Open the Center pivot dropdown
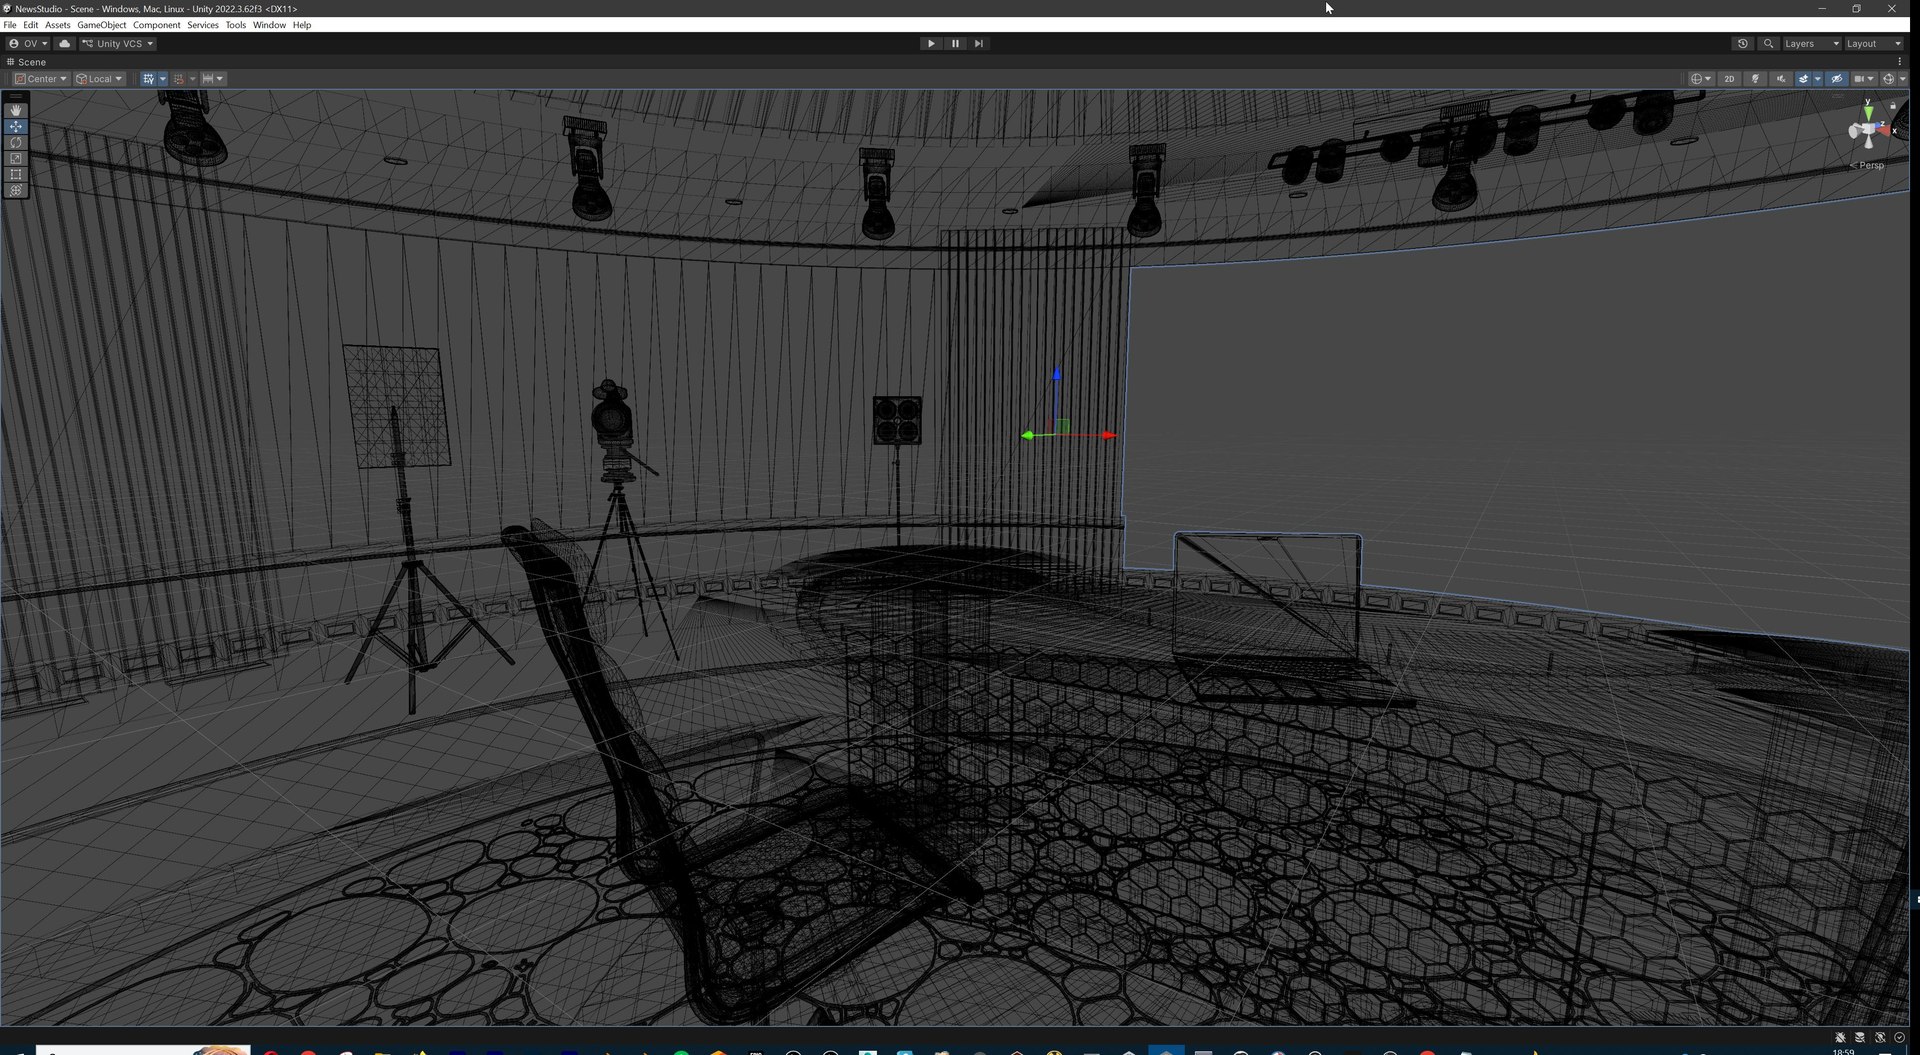The image size is (1920, 1055). click(41, 79)
